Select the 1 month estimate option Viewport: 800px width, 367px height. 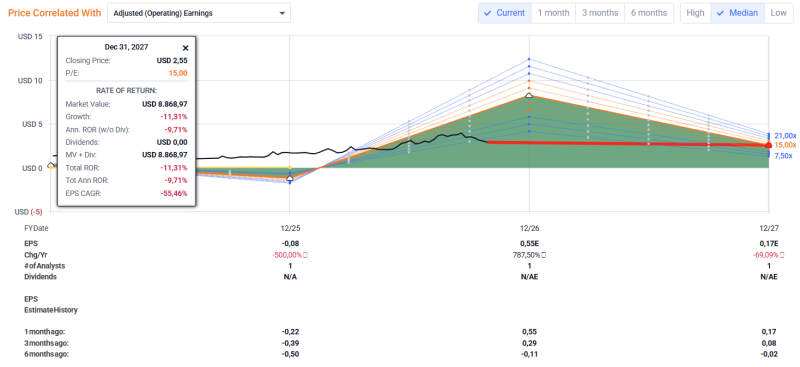pos(553,13)
